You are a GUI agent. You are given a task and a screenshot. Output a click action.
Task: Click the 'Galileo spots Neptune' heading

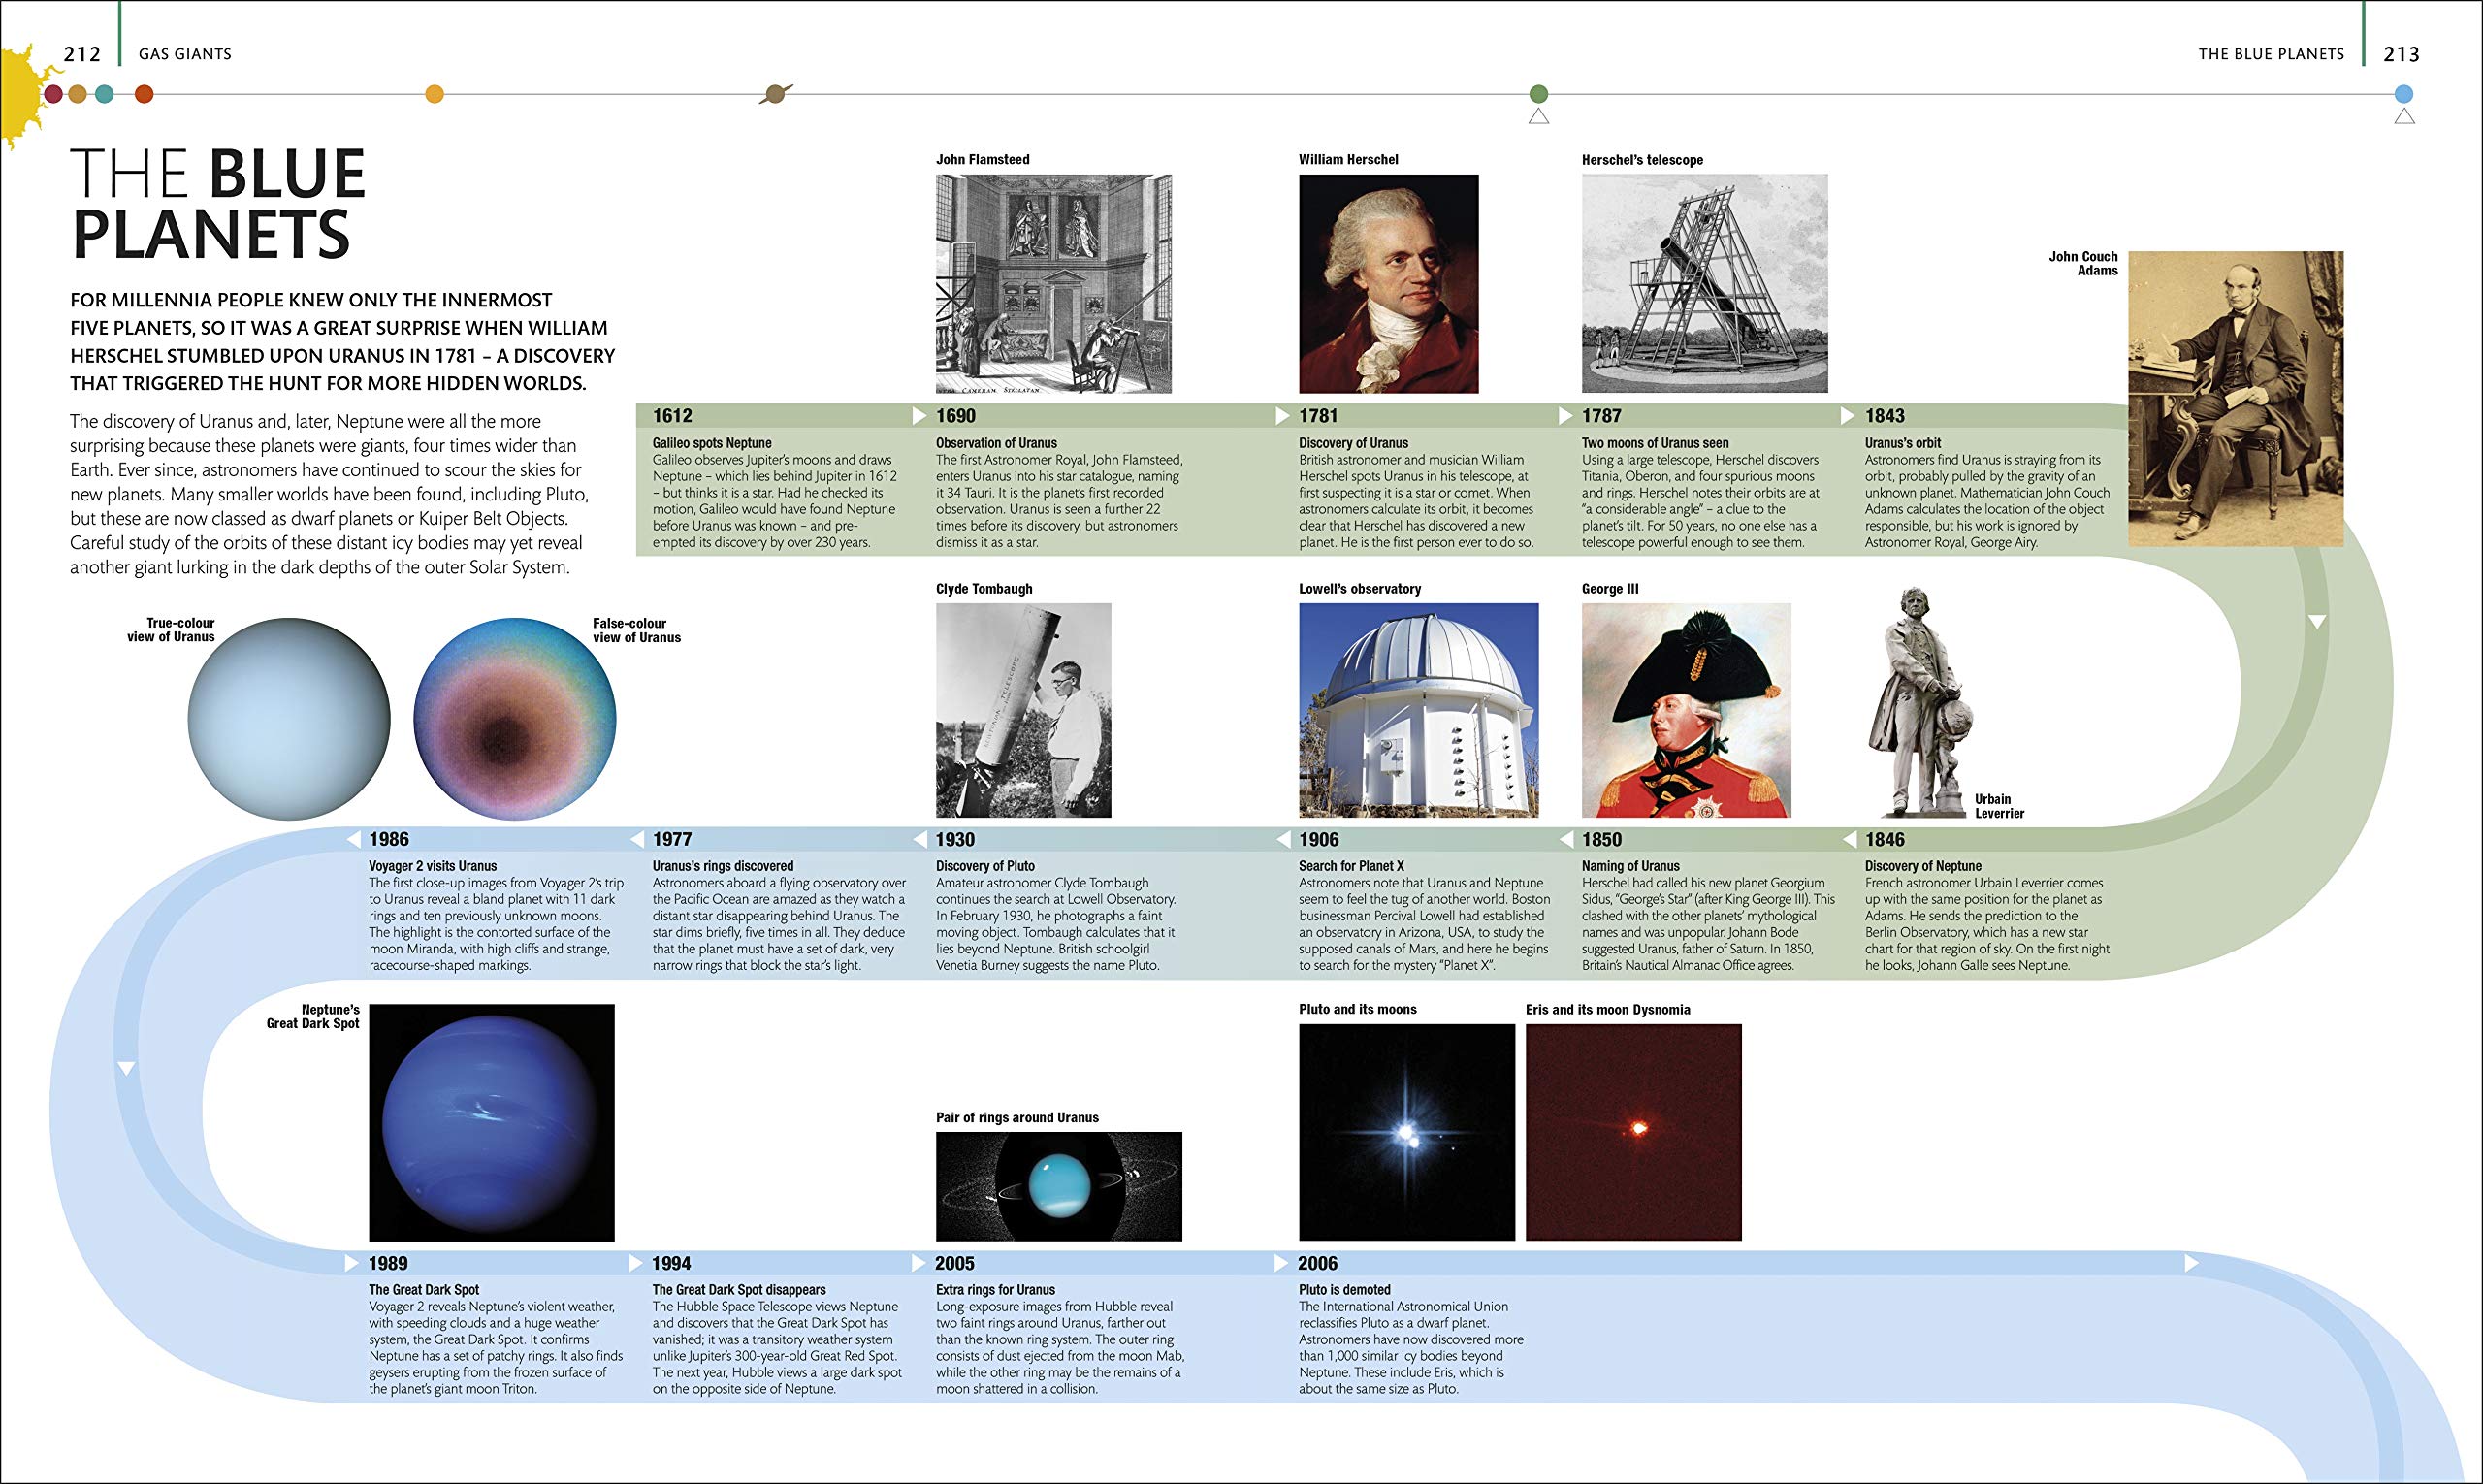712,443
